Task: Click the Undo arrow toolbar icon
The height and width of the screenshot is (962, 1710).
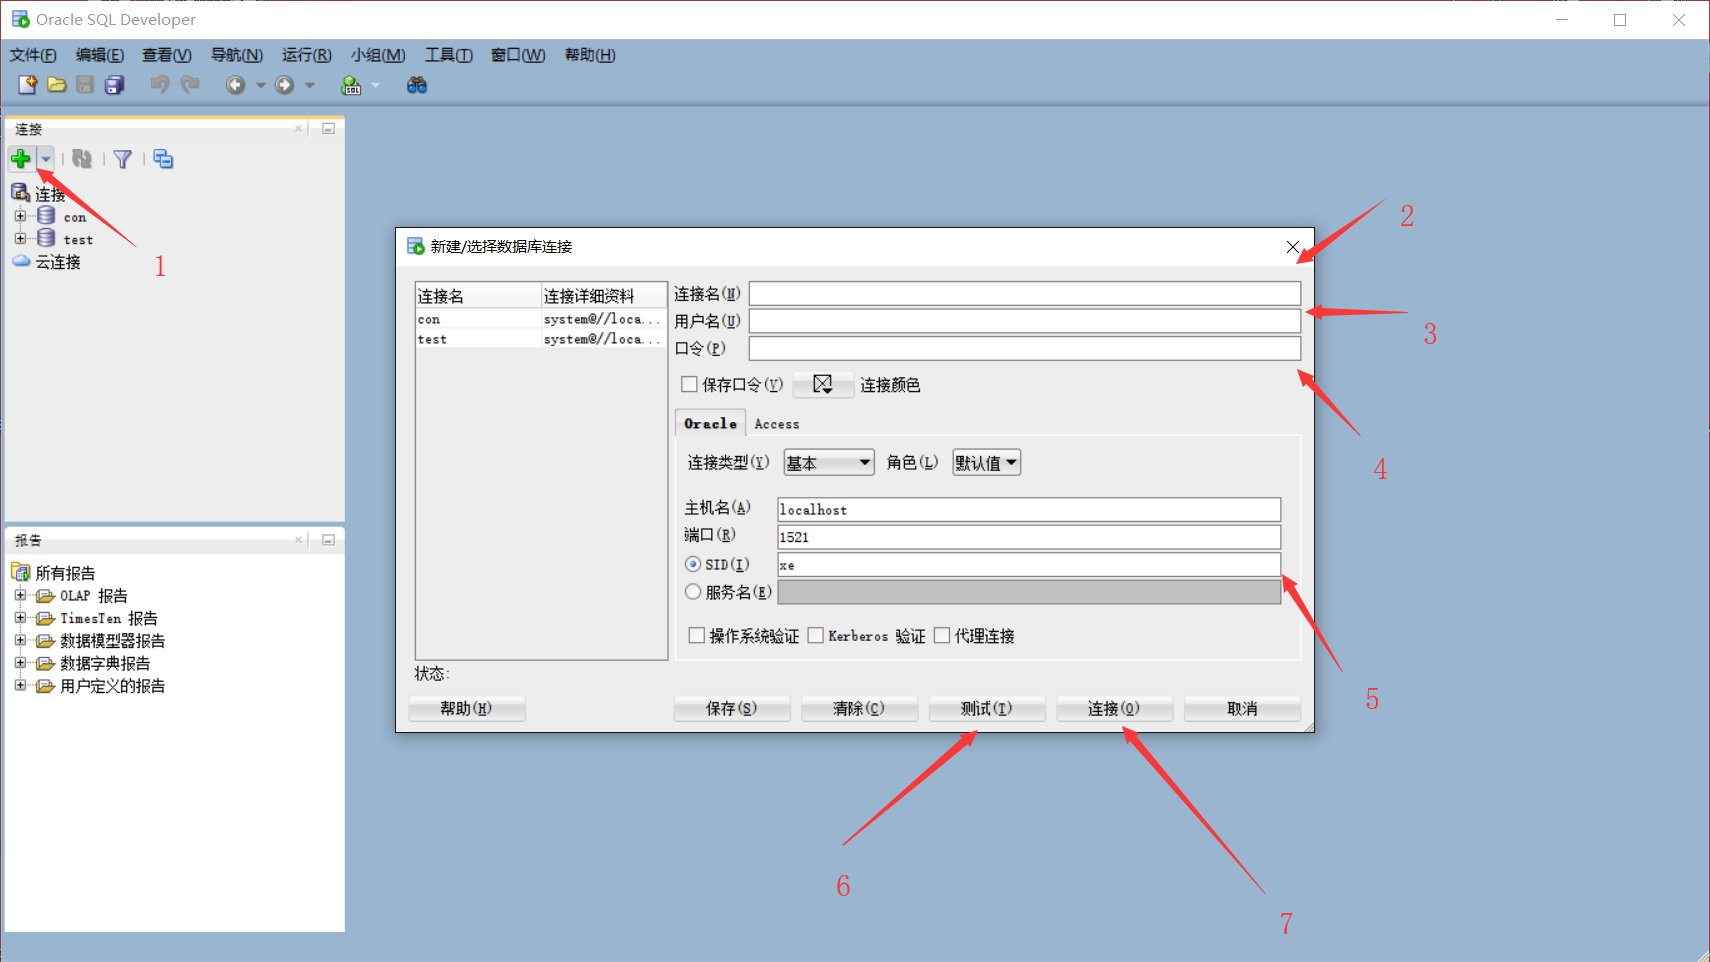Action: pyautogui.click(x=159, y=85)
